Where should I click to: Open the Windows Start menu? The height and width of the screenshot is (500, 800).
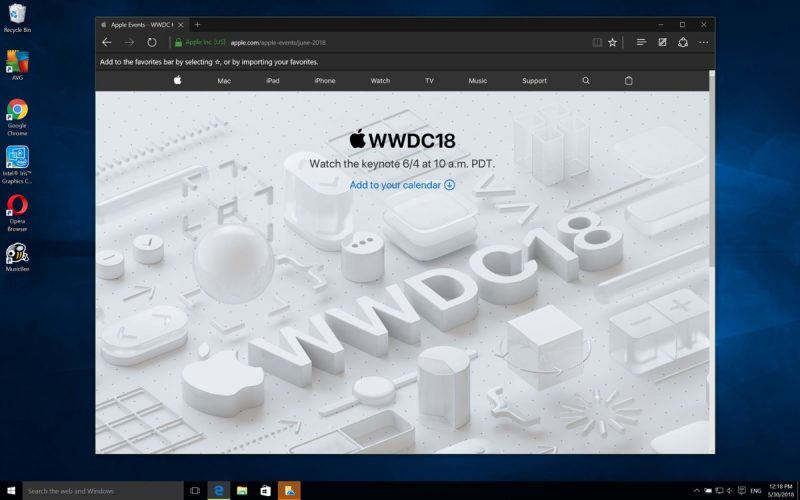coord(11,491)
